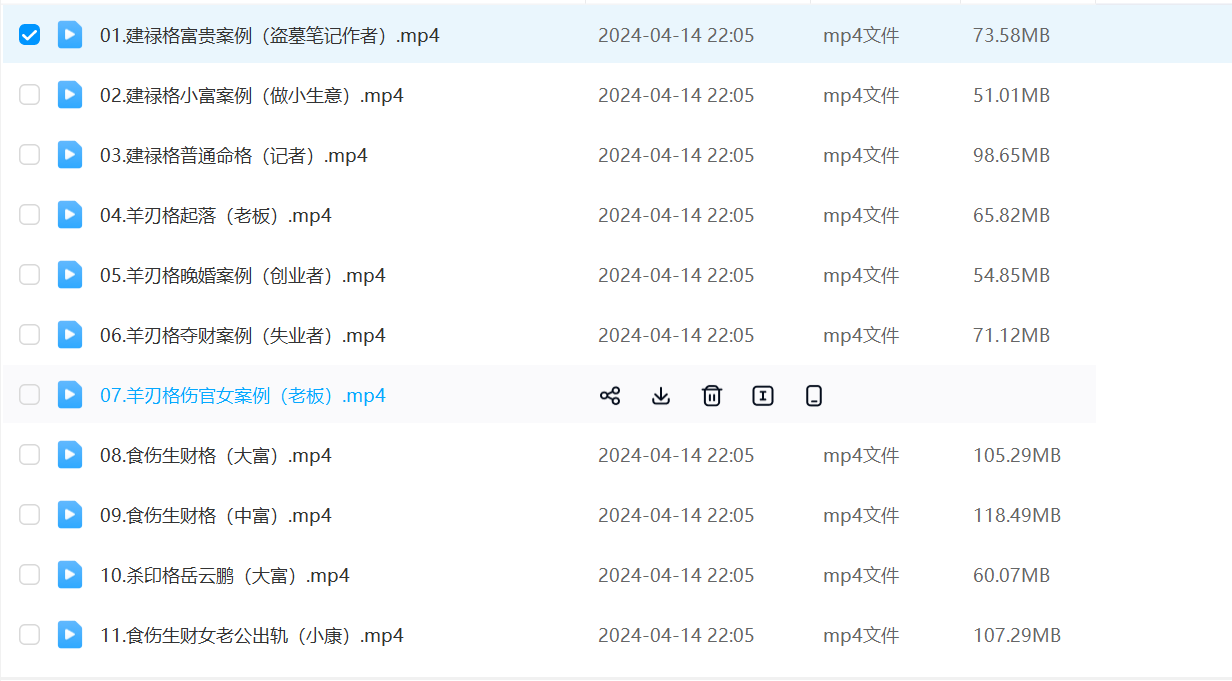Check the box for 02.建禄格小富案例
1232x681 pixels.
pos(30,95)
